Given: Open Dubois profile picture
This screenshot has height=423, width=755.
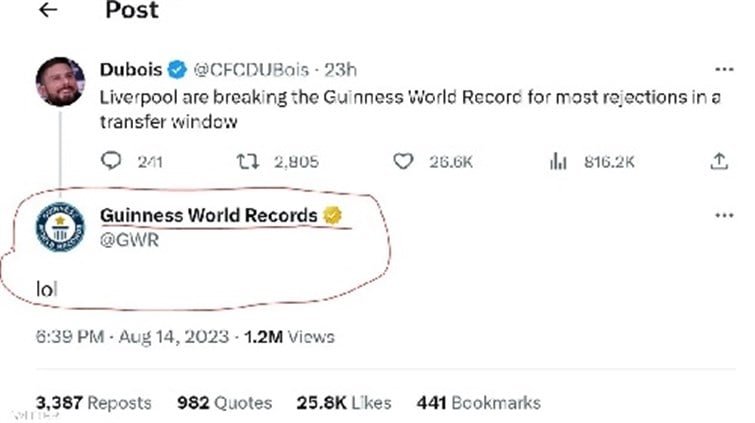Looking at the screenshot, I should point(60,82).
